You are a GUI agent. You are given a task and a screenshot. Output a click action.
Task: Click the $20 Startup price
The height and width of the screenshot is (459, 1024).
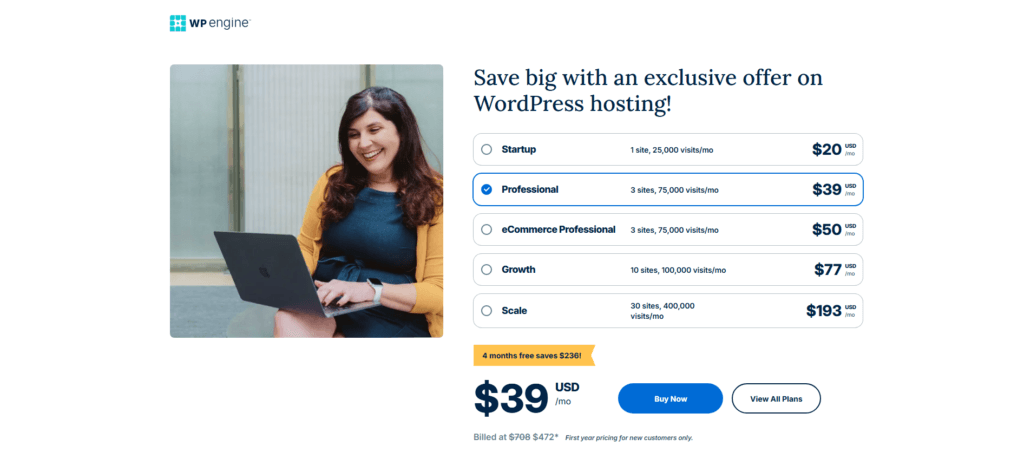tap(834, 150)
